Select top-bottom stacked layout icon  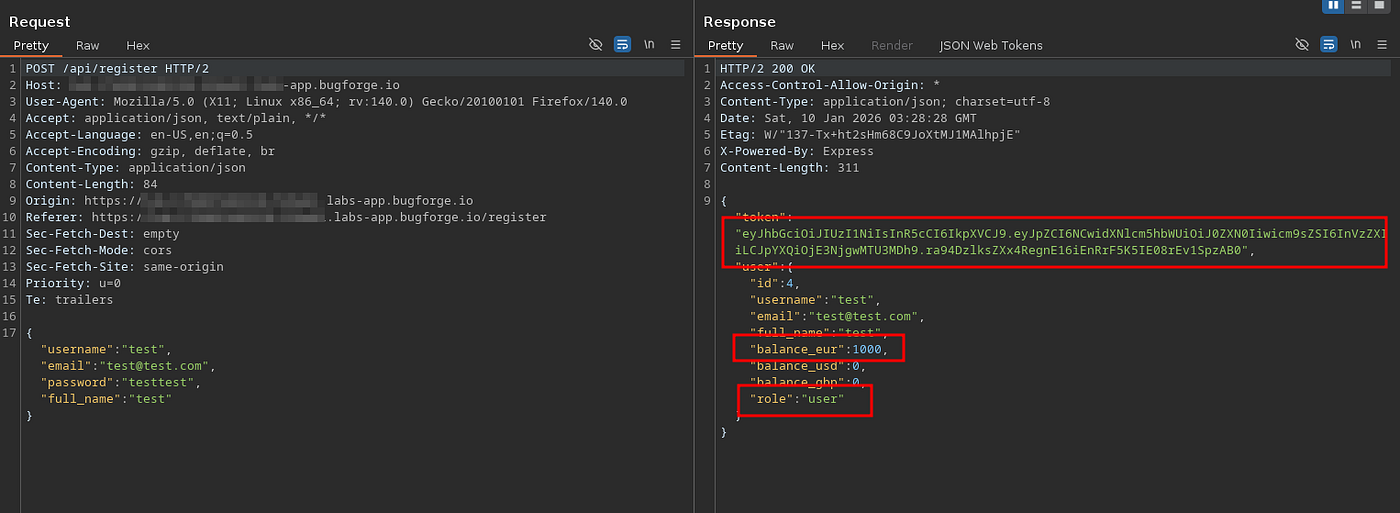(1356, 6)
